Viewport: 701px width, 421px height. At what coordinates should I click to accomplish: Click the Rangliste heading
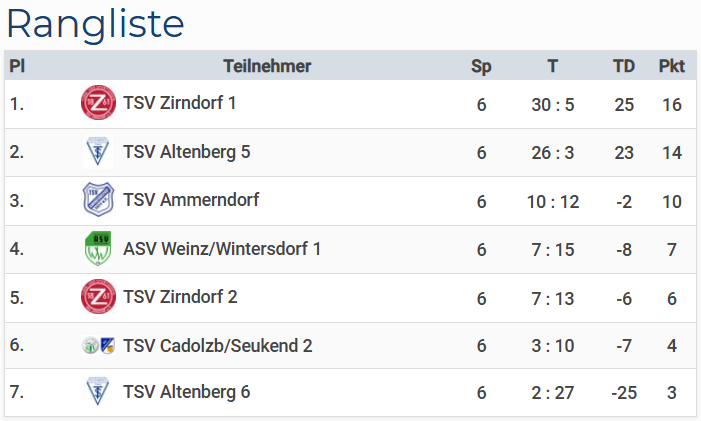pyautogui.click(x=95, y=24)
